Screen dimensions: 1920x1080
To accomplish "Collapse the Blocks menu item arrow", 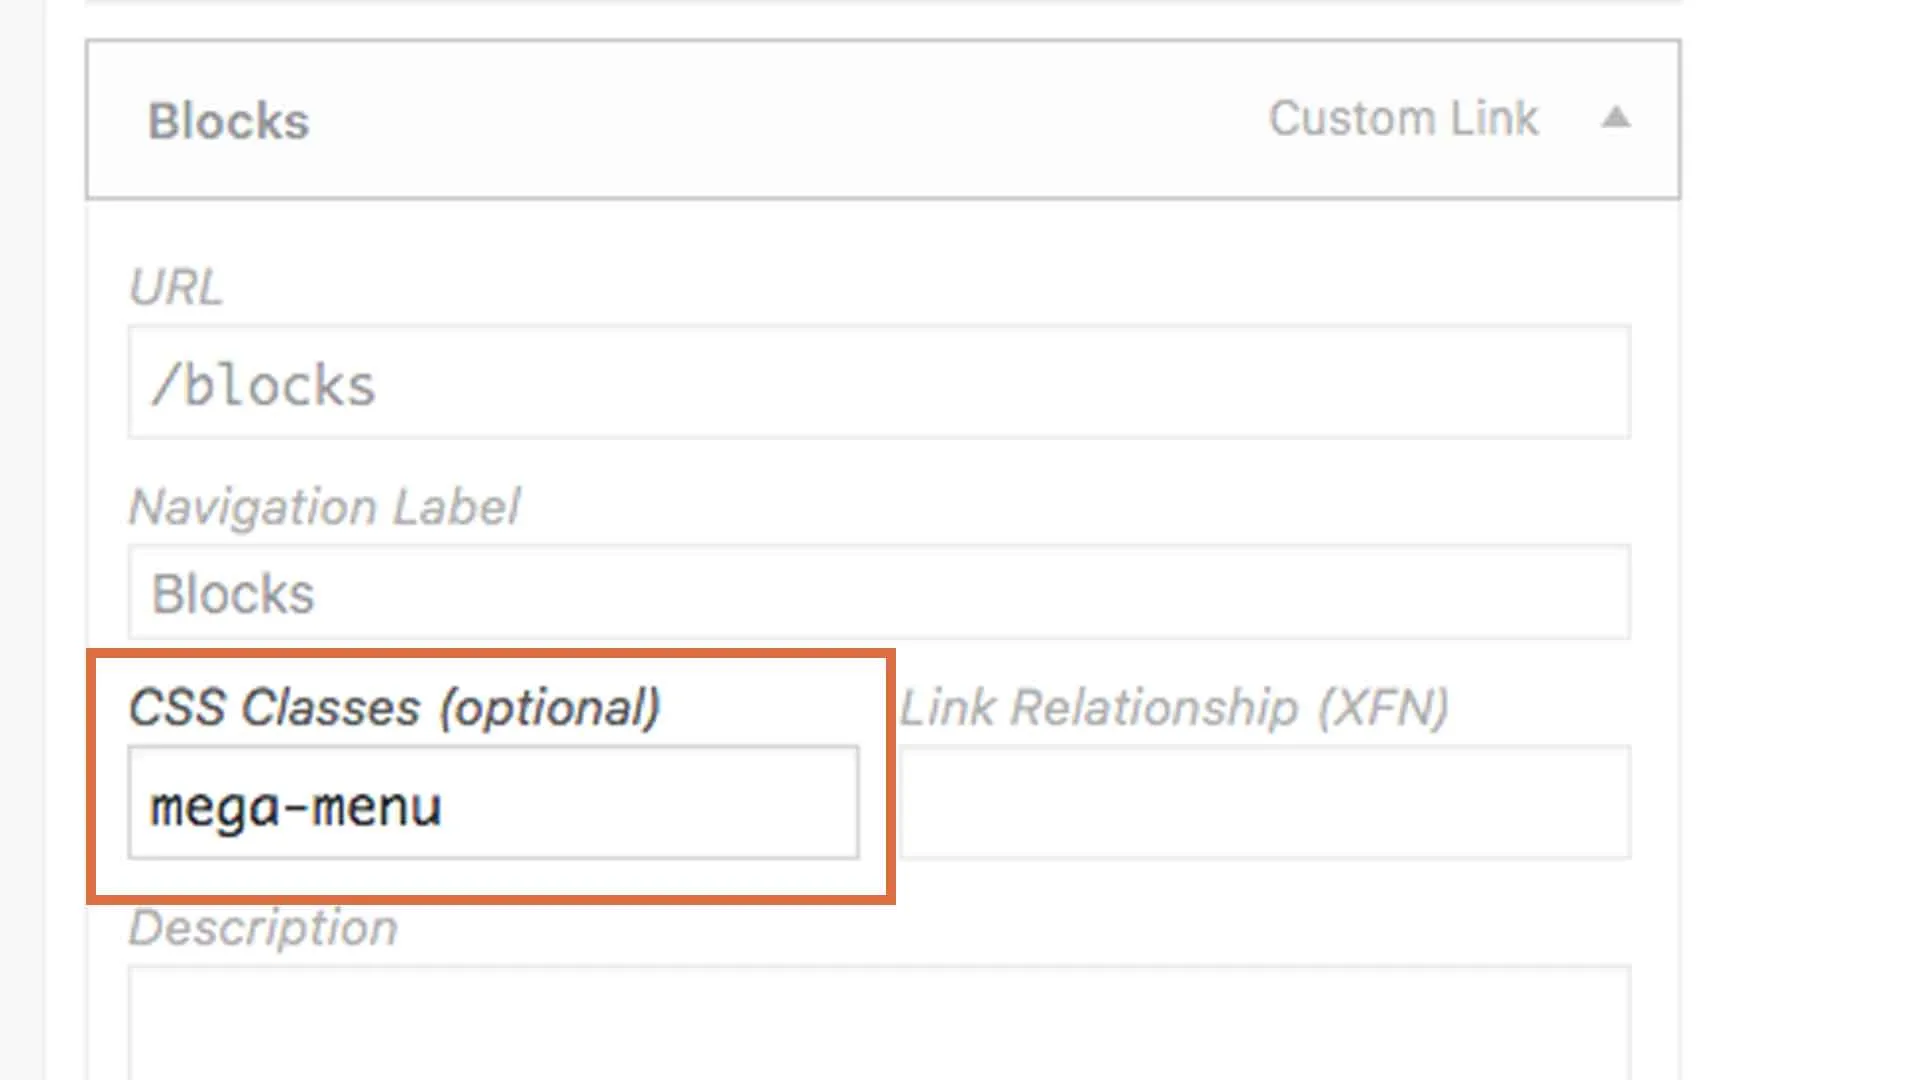I will 1615,118.
